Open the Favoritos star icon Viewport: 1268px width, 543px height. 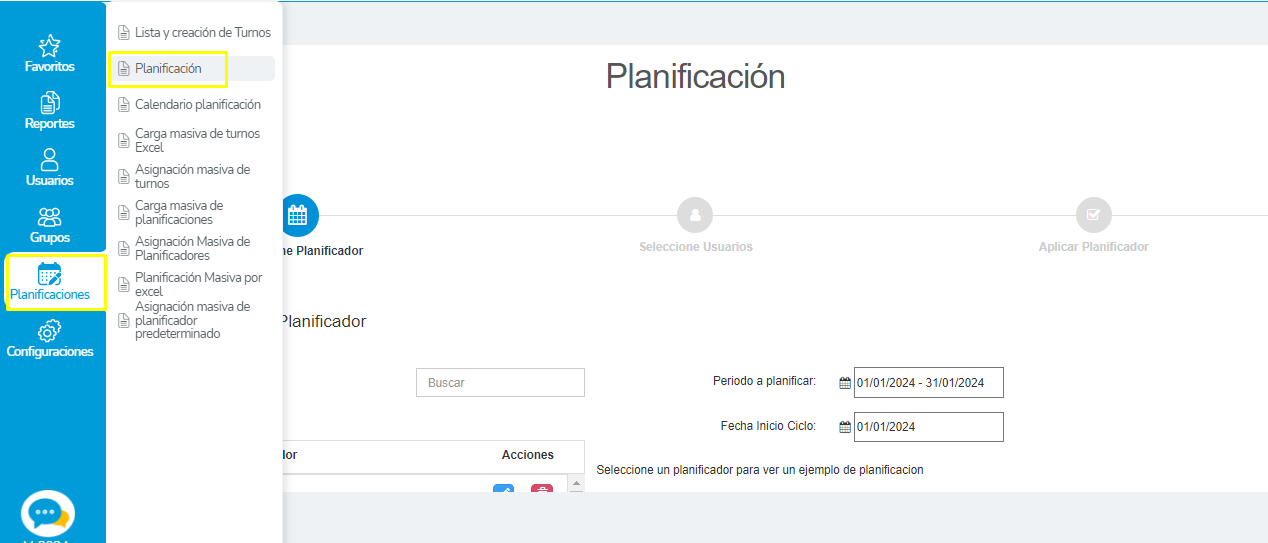point(49,46)
